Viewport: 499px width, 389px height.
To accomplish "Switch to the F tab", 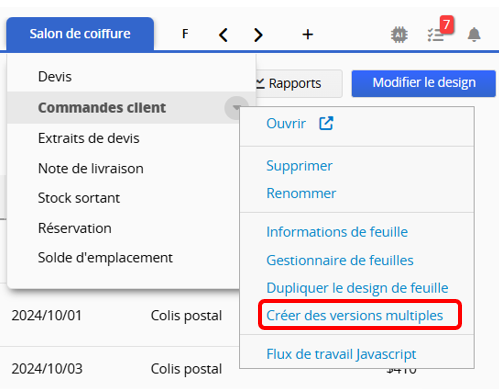I will point(185,34).
